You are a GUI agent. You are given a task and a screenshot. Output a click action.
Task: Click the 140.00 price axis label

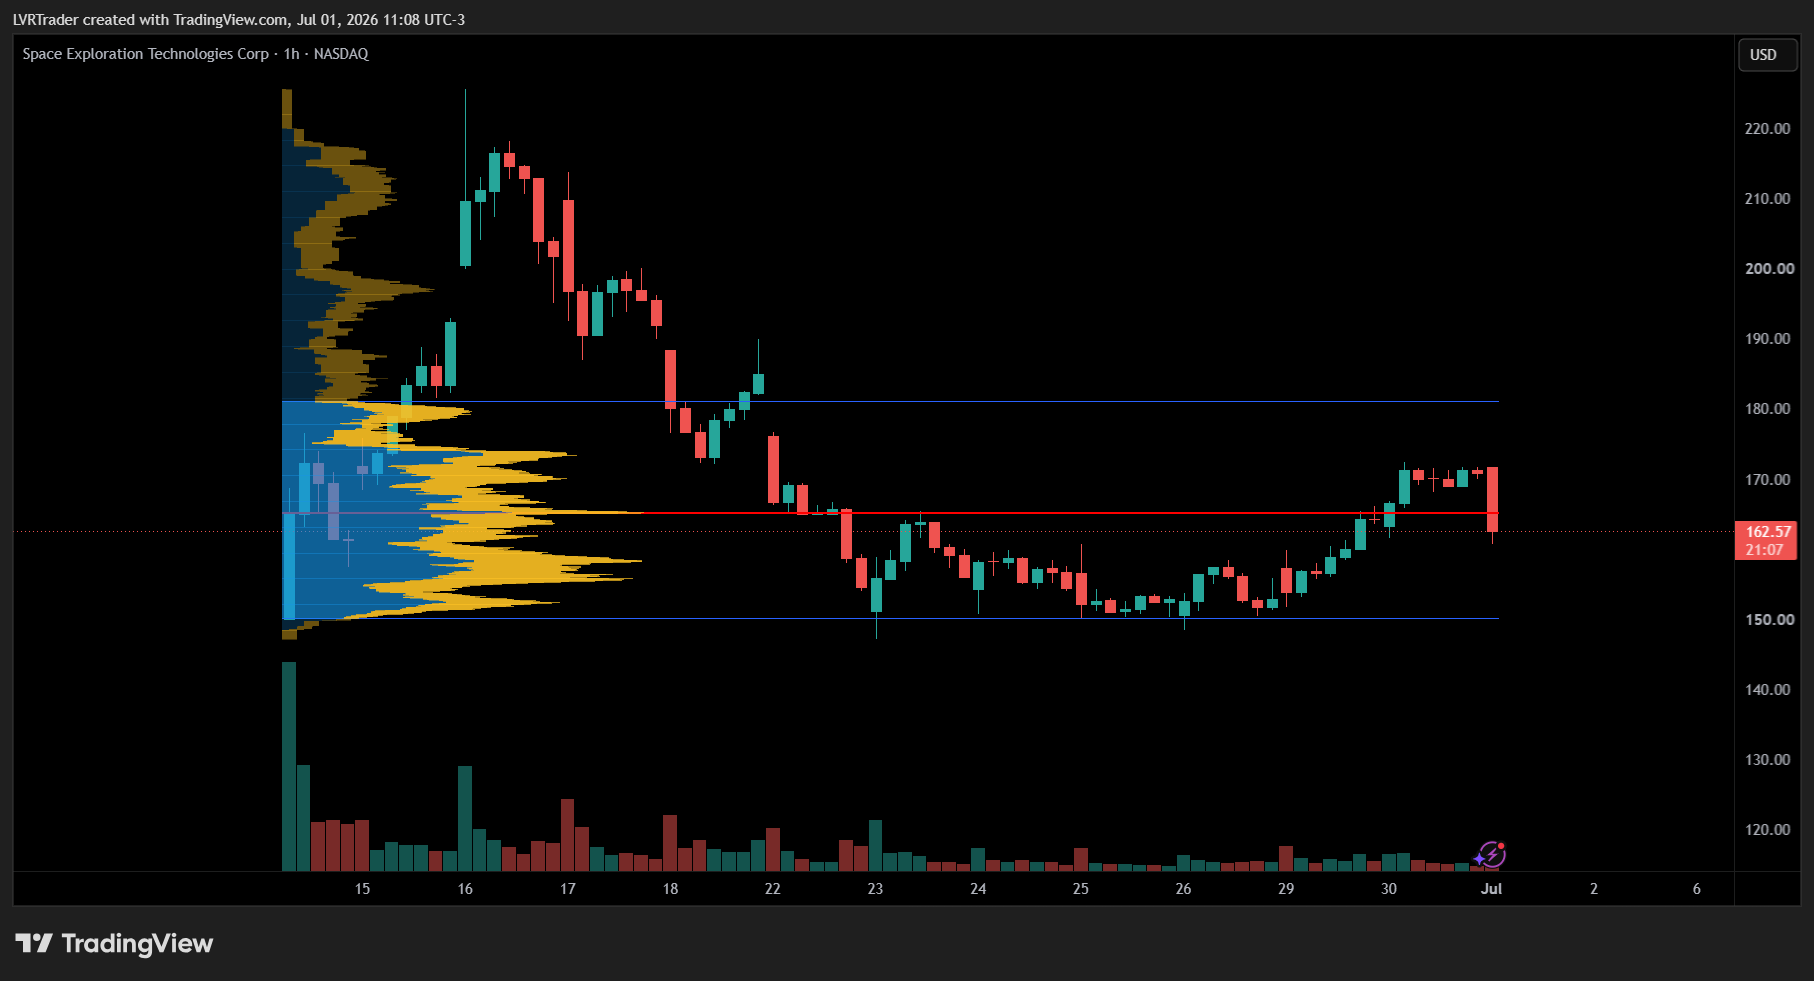pos(1767,689)
